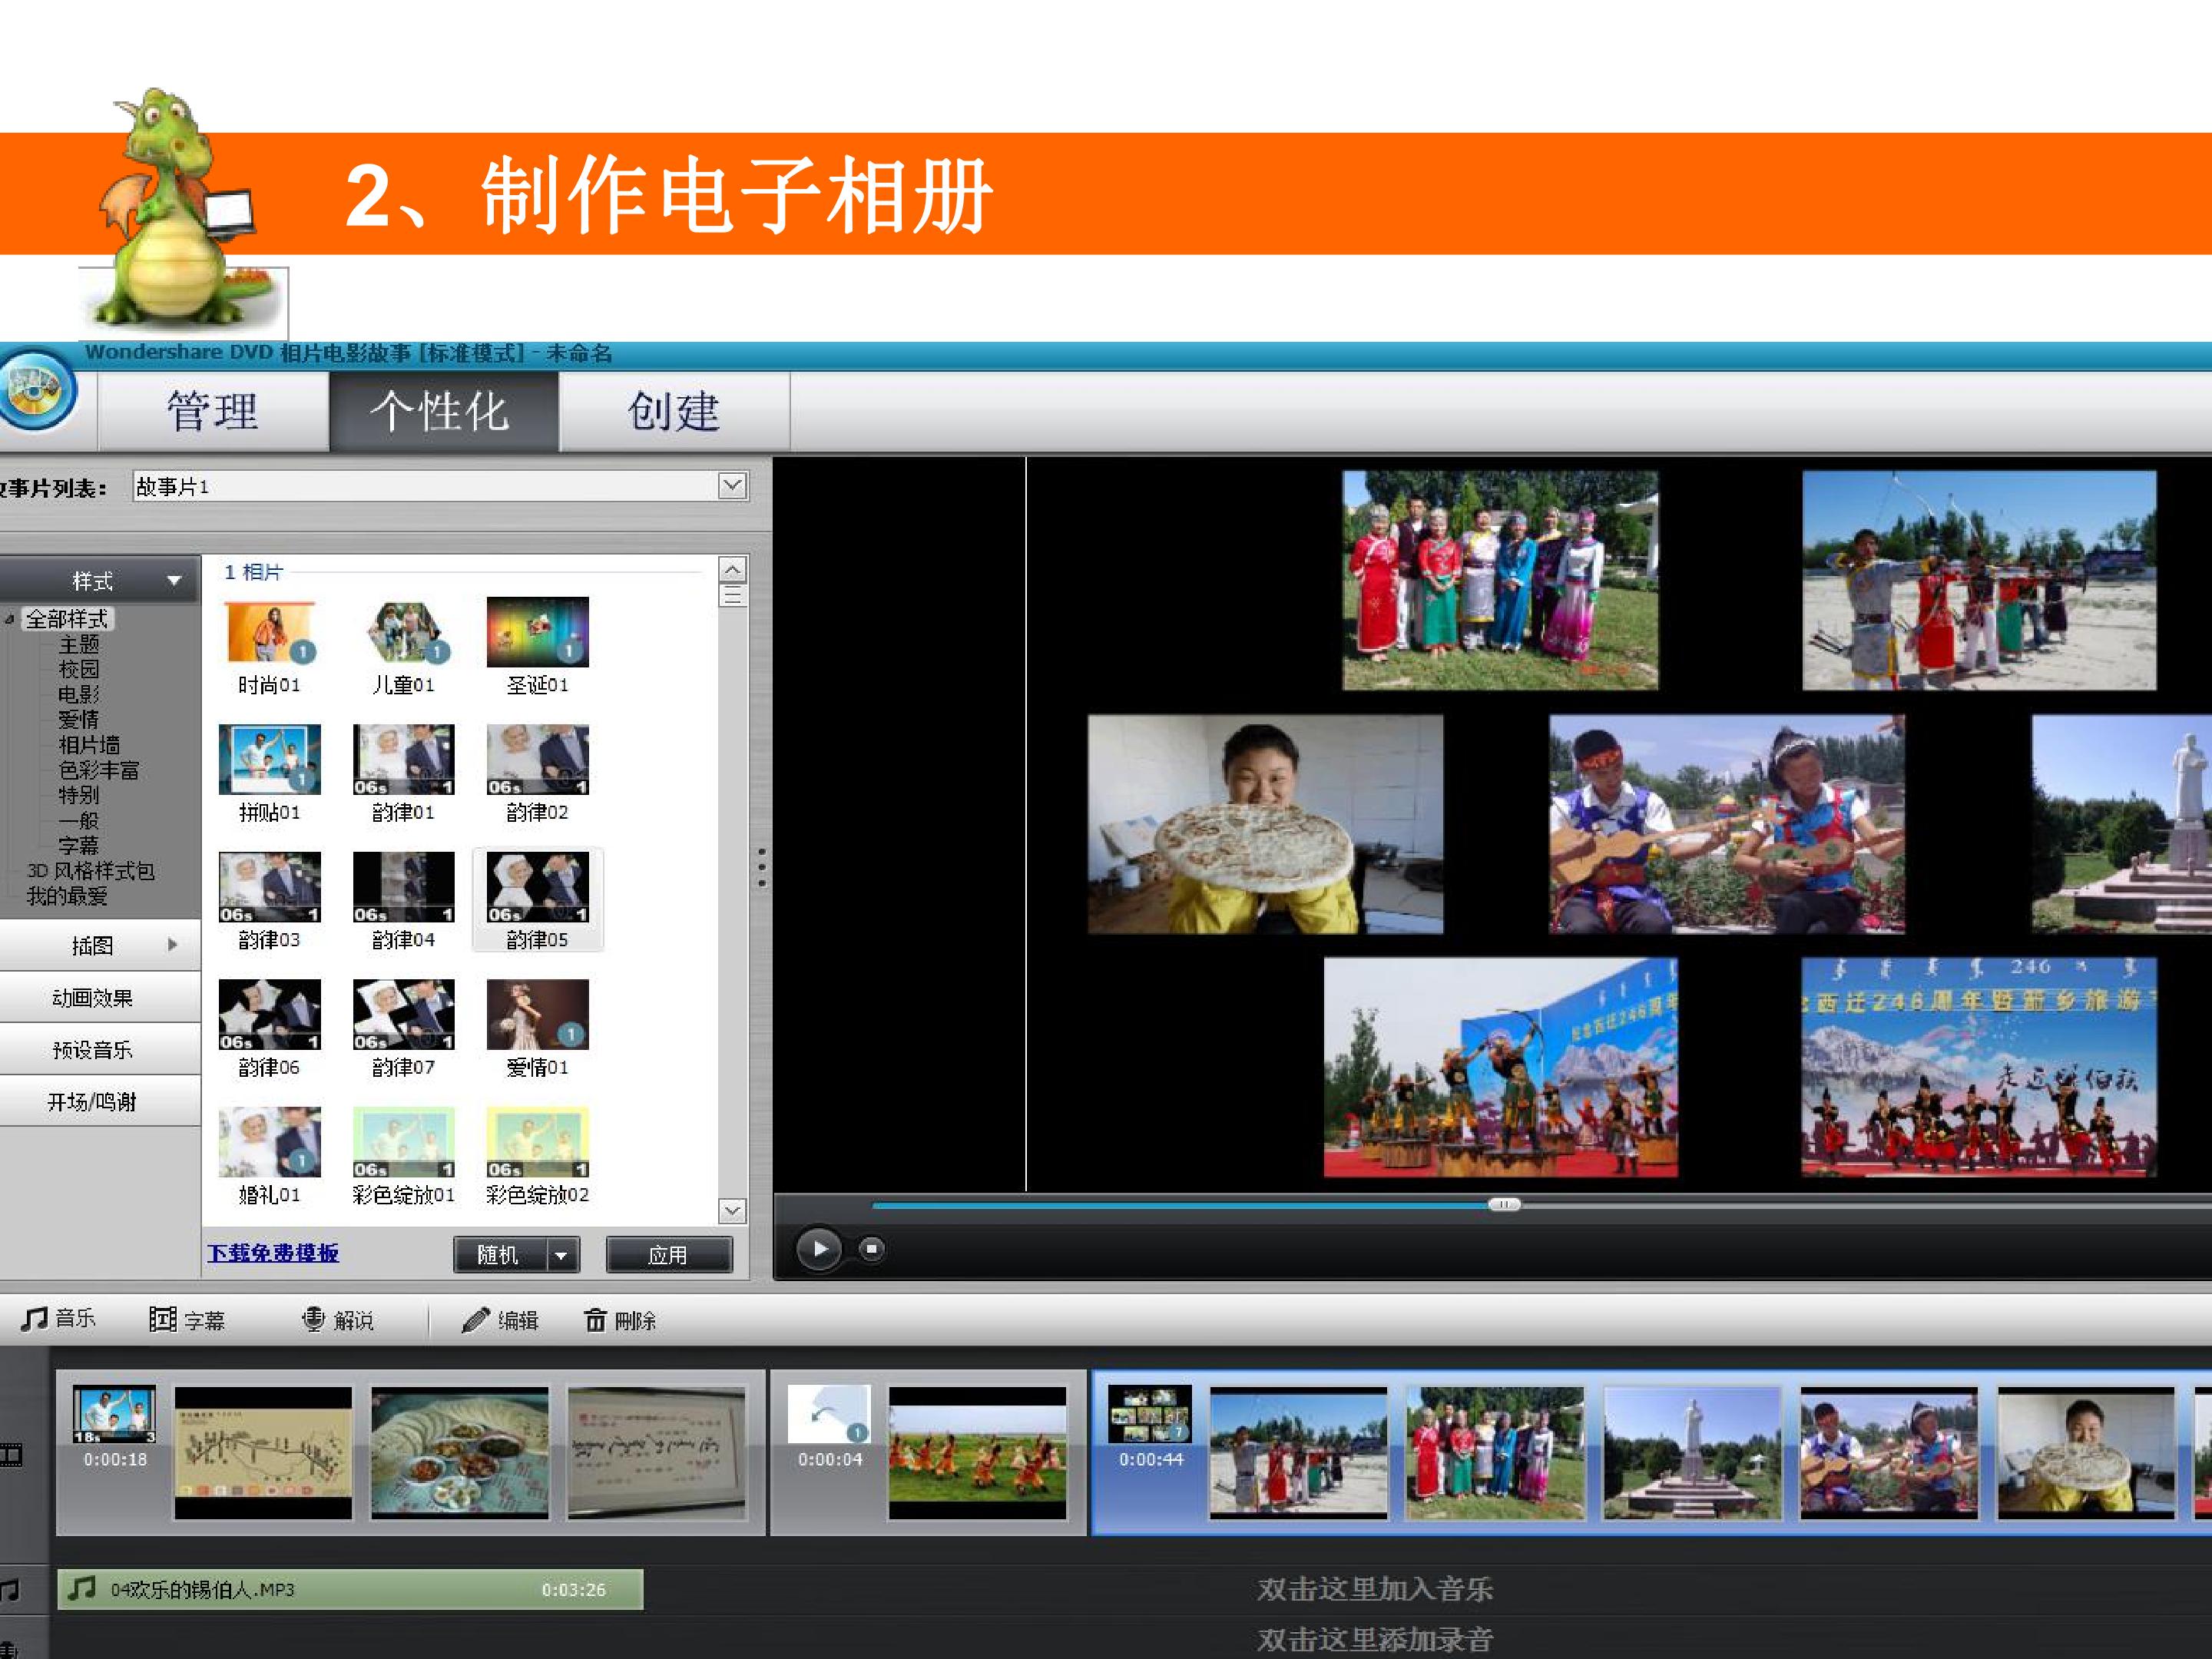The height and width of the screenshot is (1659, 2212).
Task: Choose the 拼贴01 style template
Action: (270, 773)
